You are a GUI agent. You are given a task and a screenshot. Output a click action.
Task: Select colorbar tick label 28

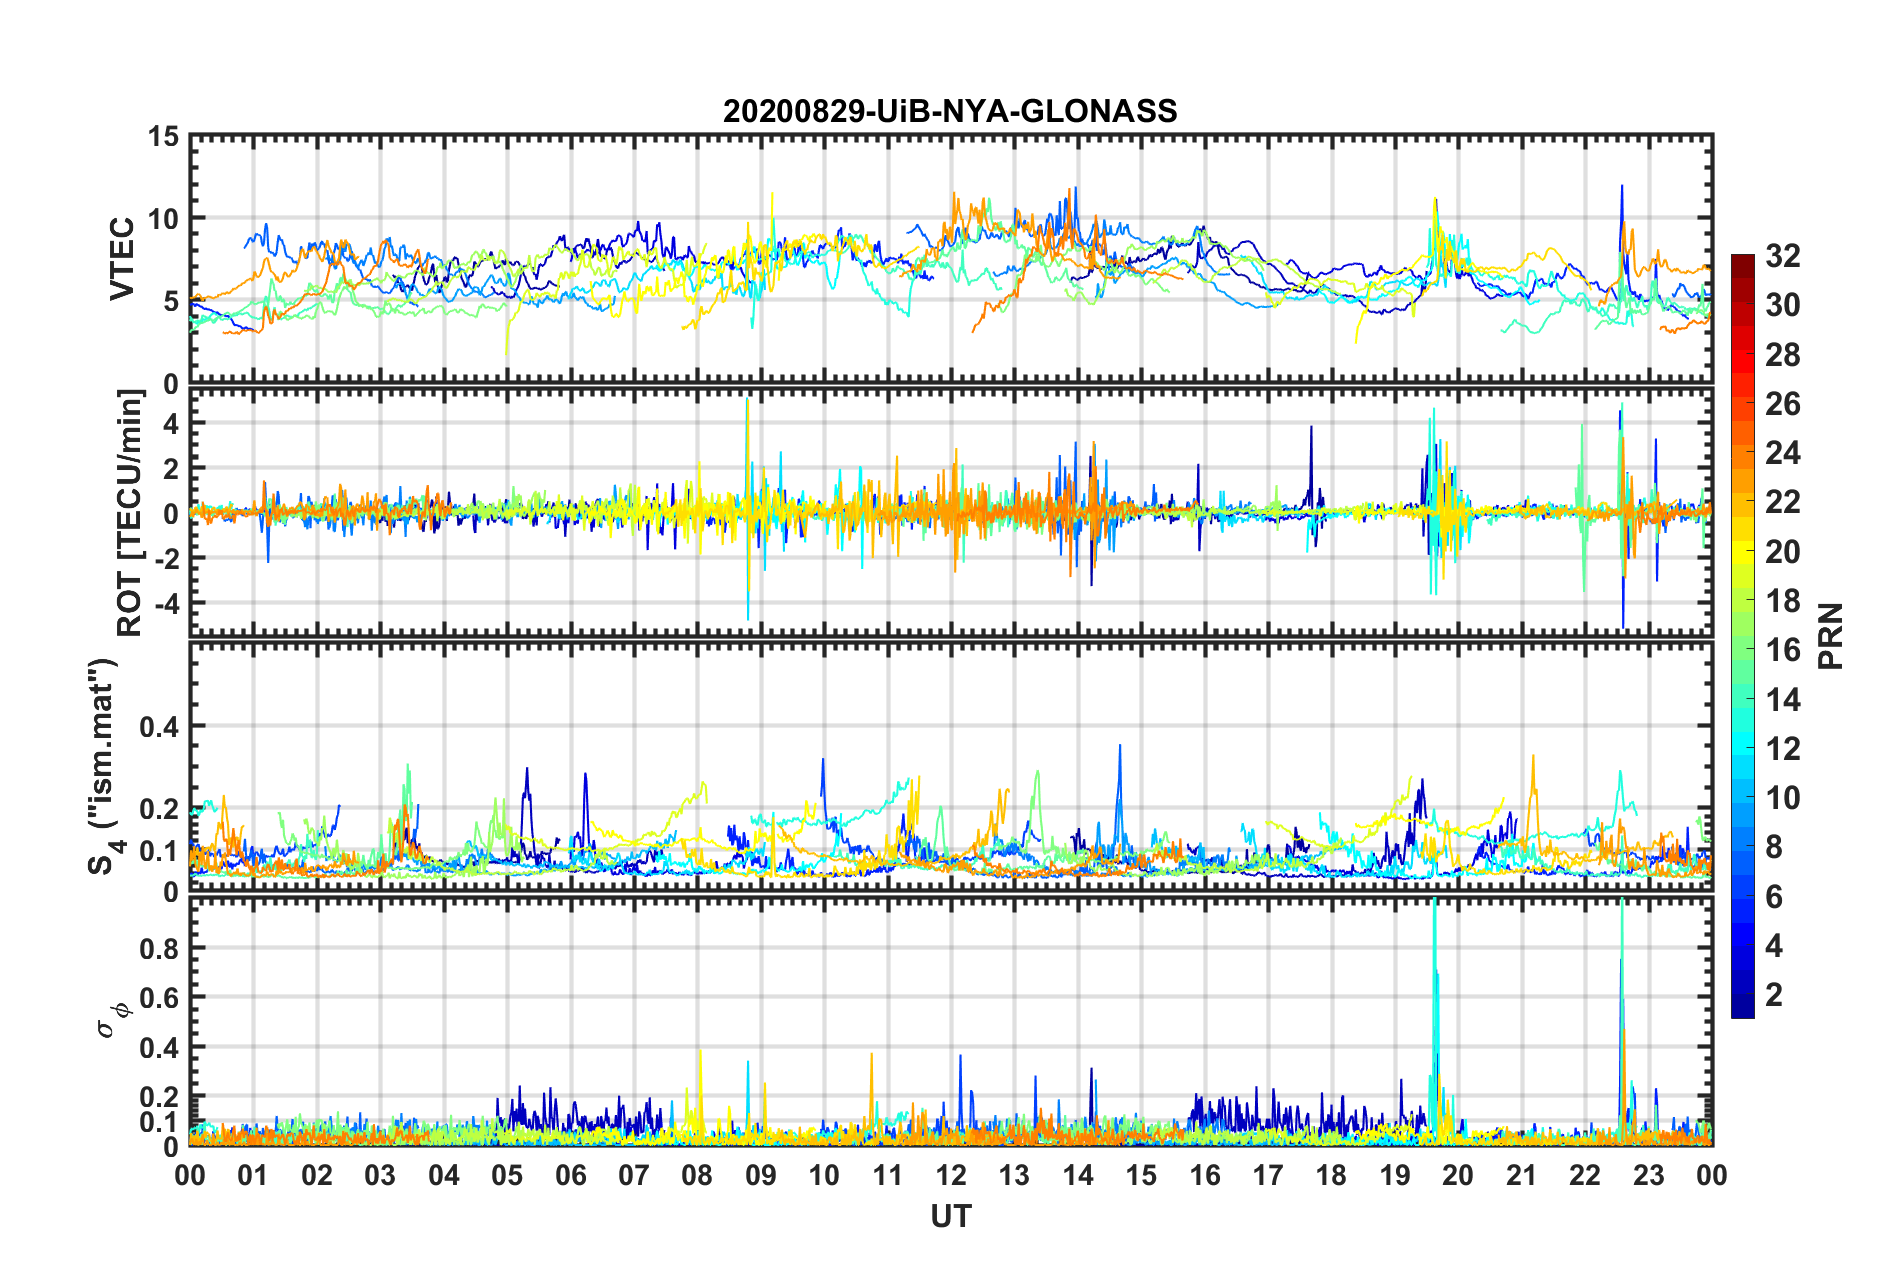click(x=1782, y=355)
